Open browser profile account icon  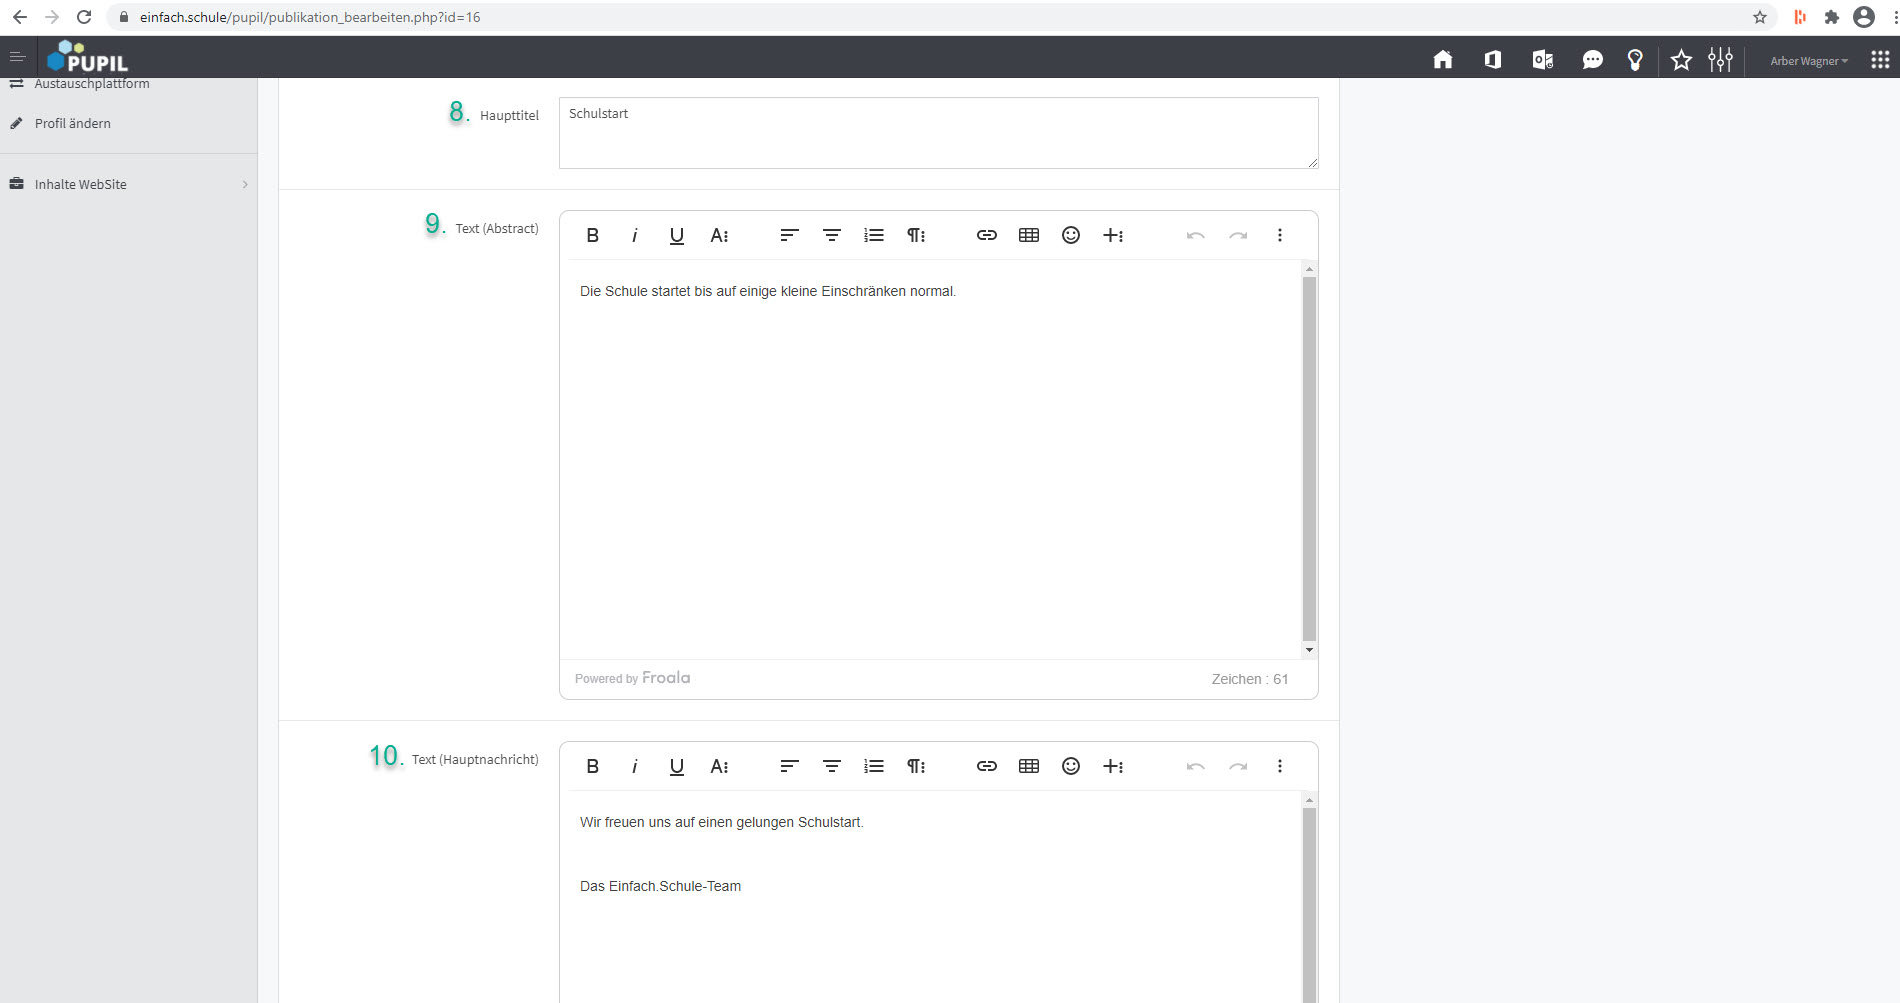pyautogui.click(x=1864, y=17)
